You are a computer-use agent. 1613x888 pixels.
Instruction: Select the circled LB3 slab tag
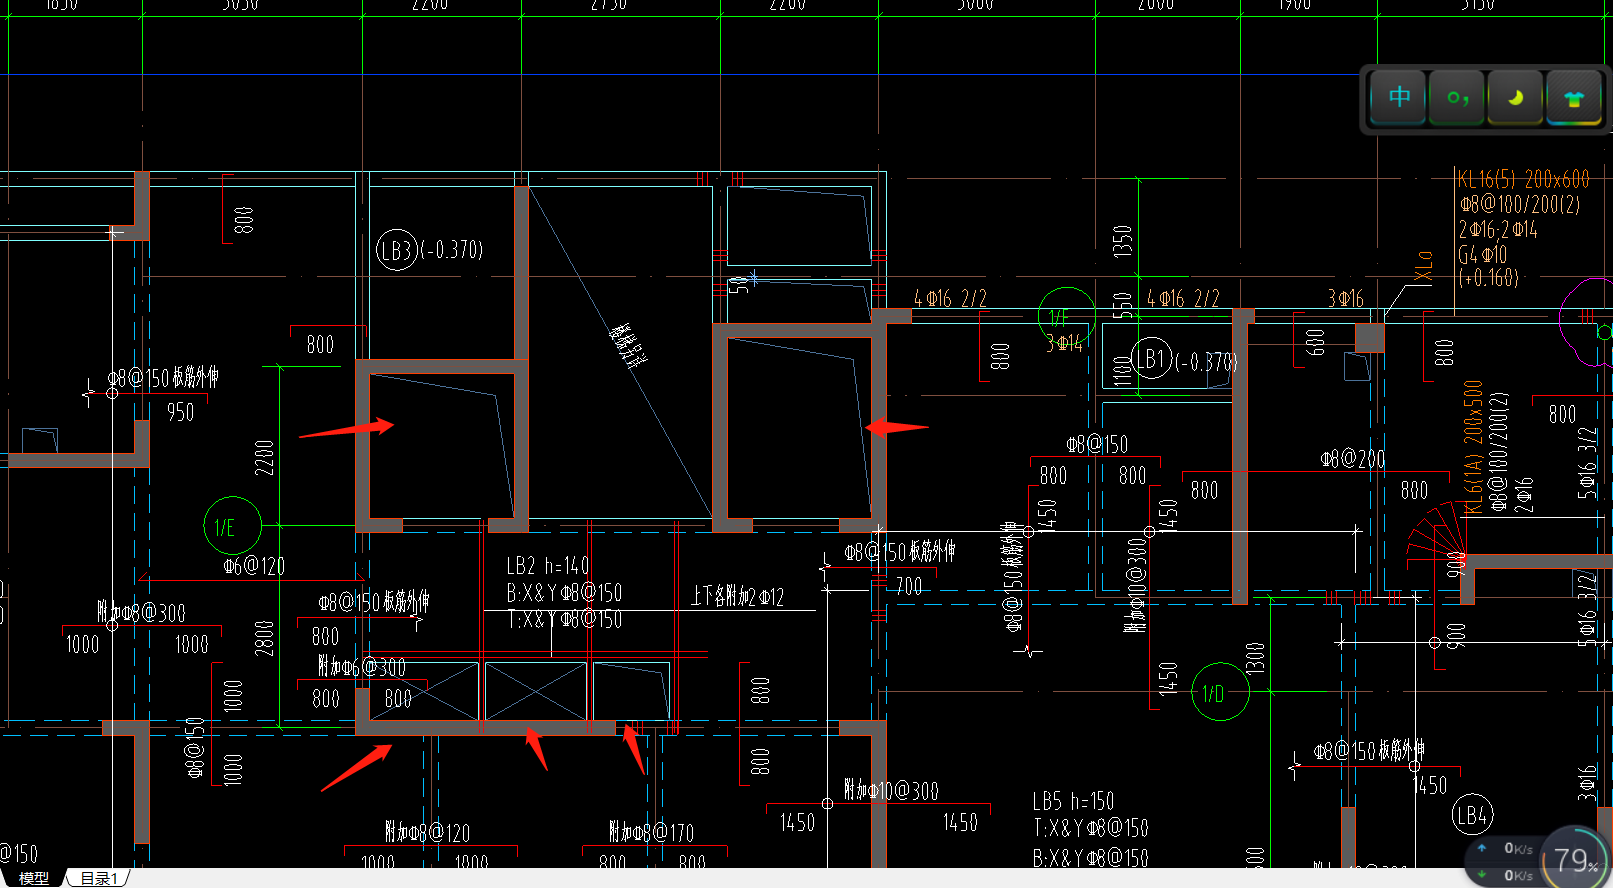396,250
